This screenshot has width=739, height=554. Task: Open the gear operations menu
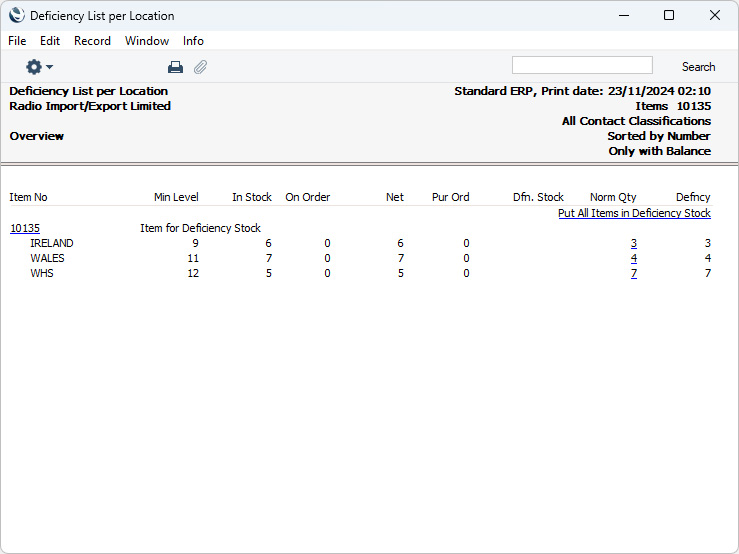point(39,67)
